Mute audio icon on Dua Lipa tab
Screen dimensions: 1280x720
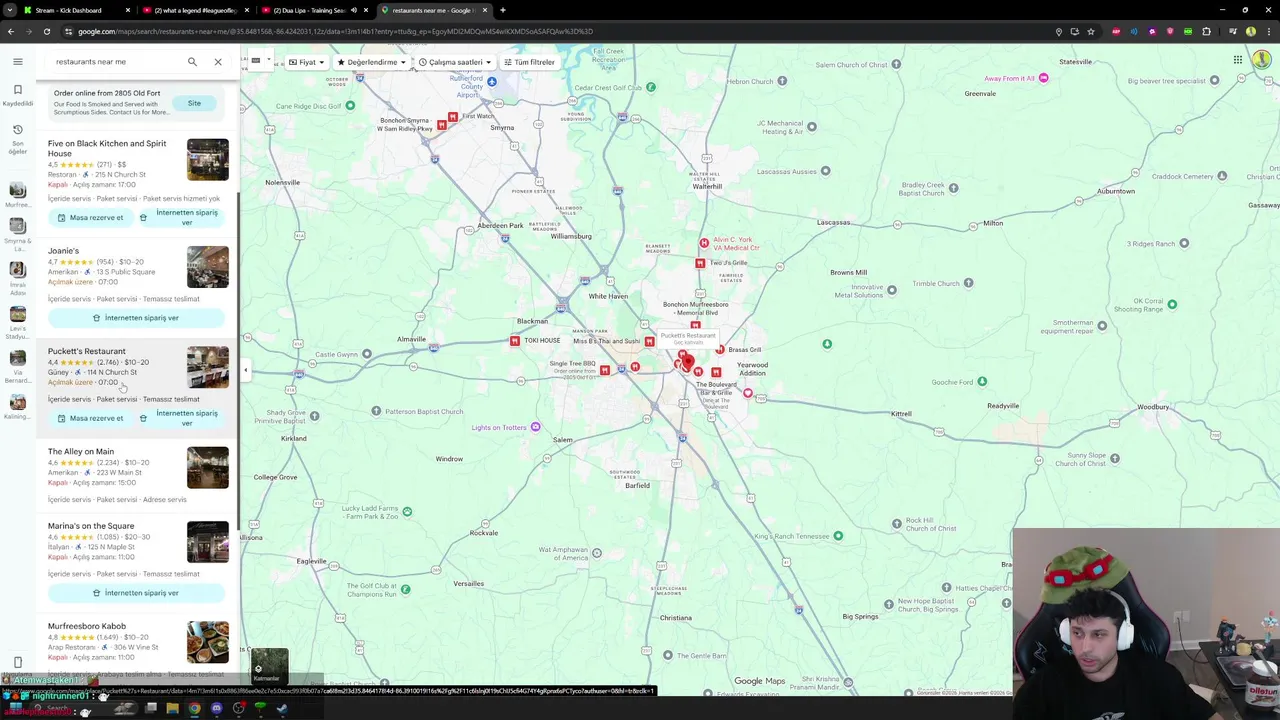point(353,10)
